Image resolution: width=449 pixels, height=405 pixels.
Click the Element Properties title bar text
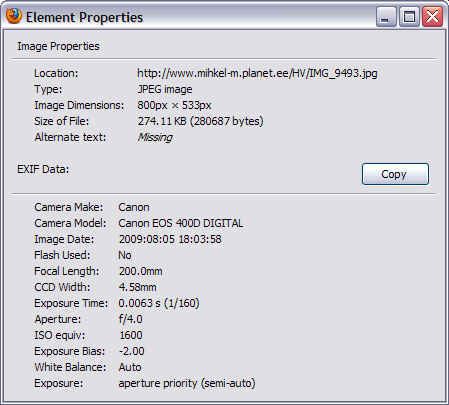(x=84, y=17)
